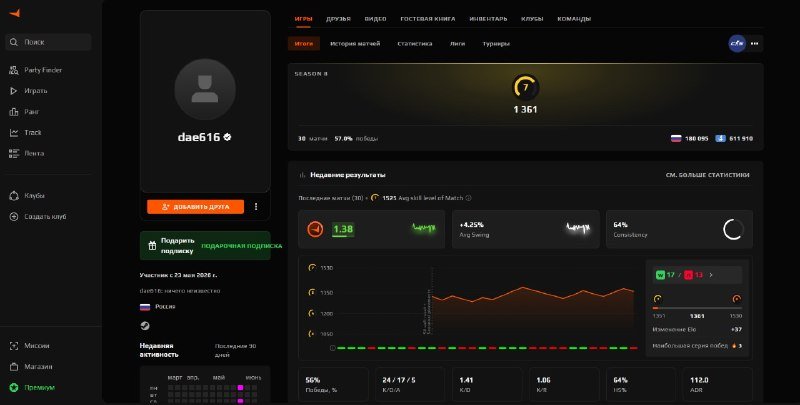
Task: Open Магазин in sidebar
Action: point(31,367)
